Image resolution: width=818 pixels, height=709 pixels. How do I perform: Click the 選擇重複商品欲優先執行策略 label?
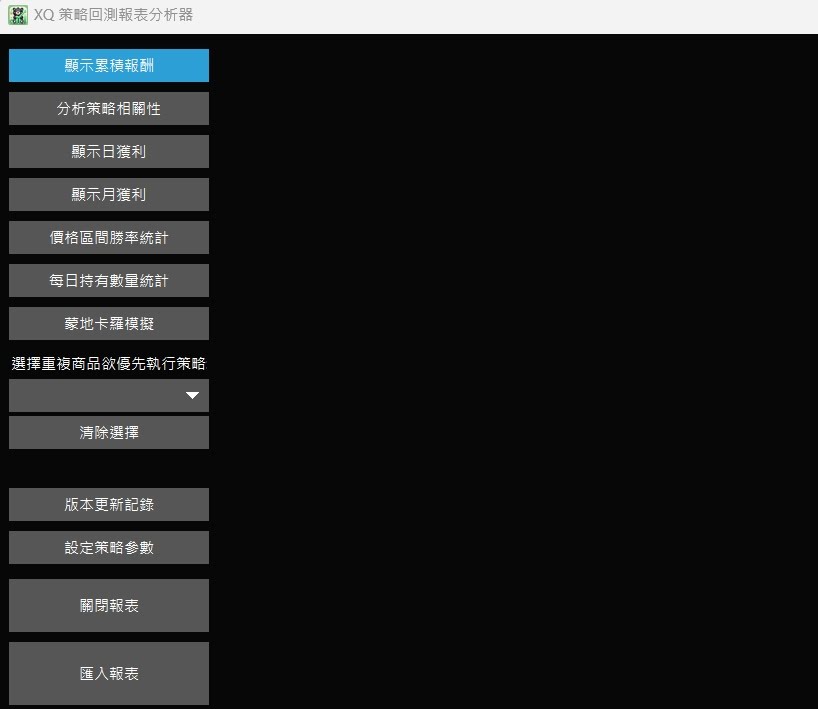(x=109, y=363)
